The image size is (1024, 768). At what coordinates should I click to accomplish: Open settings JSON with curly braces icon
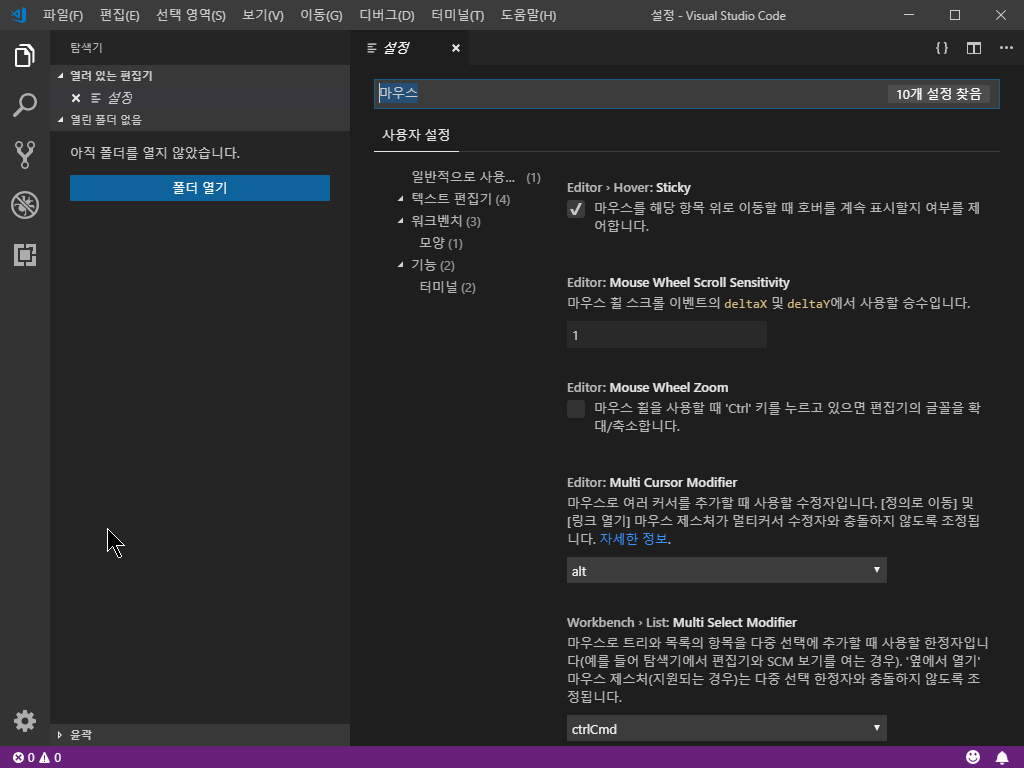[x=942, y=48]
